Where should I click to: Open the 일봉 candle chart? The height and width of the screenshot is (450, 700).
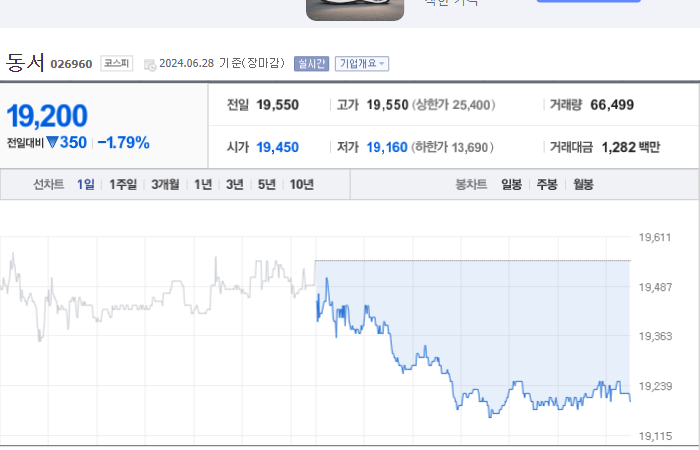(x=512, y=184)
